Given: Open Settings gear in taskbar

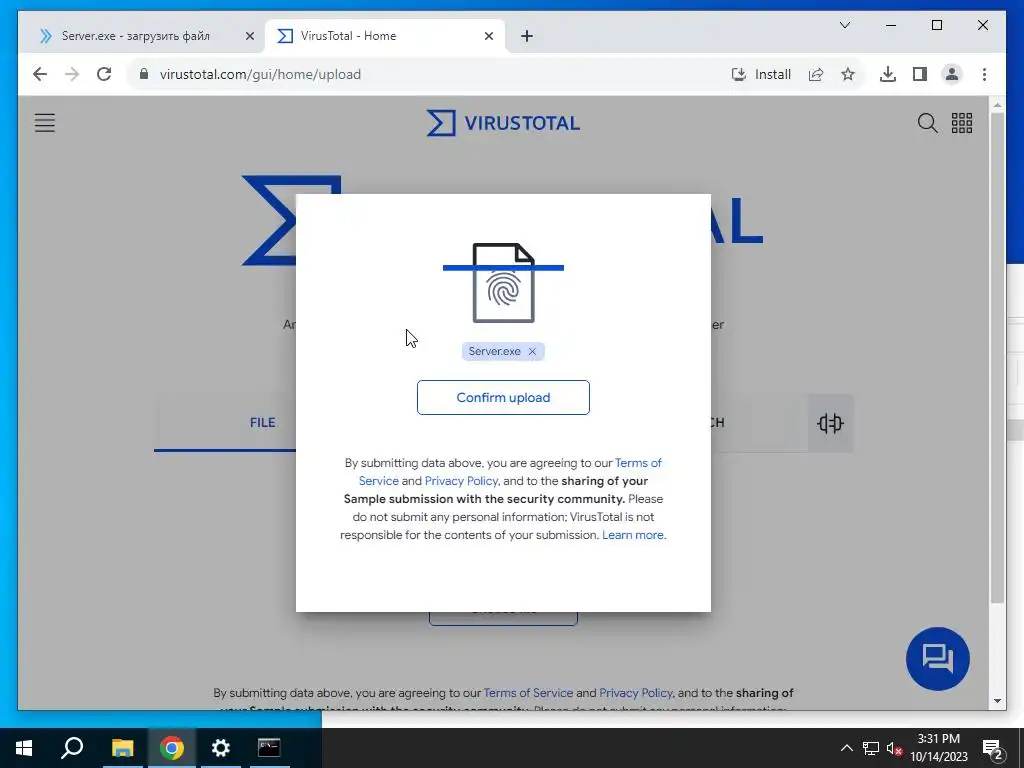Looking at the screenshot, I should 221,748.
